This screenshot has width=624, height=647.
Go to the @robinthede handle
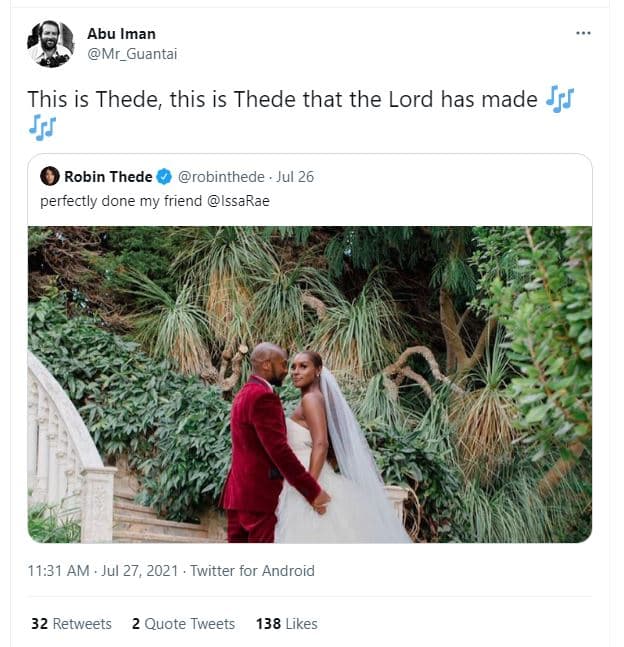click(x=220, y=177)
